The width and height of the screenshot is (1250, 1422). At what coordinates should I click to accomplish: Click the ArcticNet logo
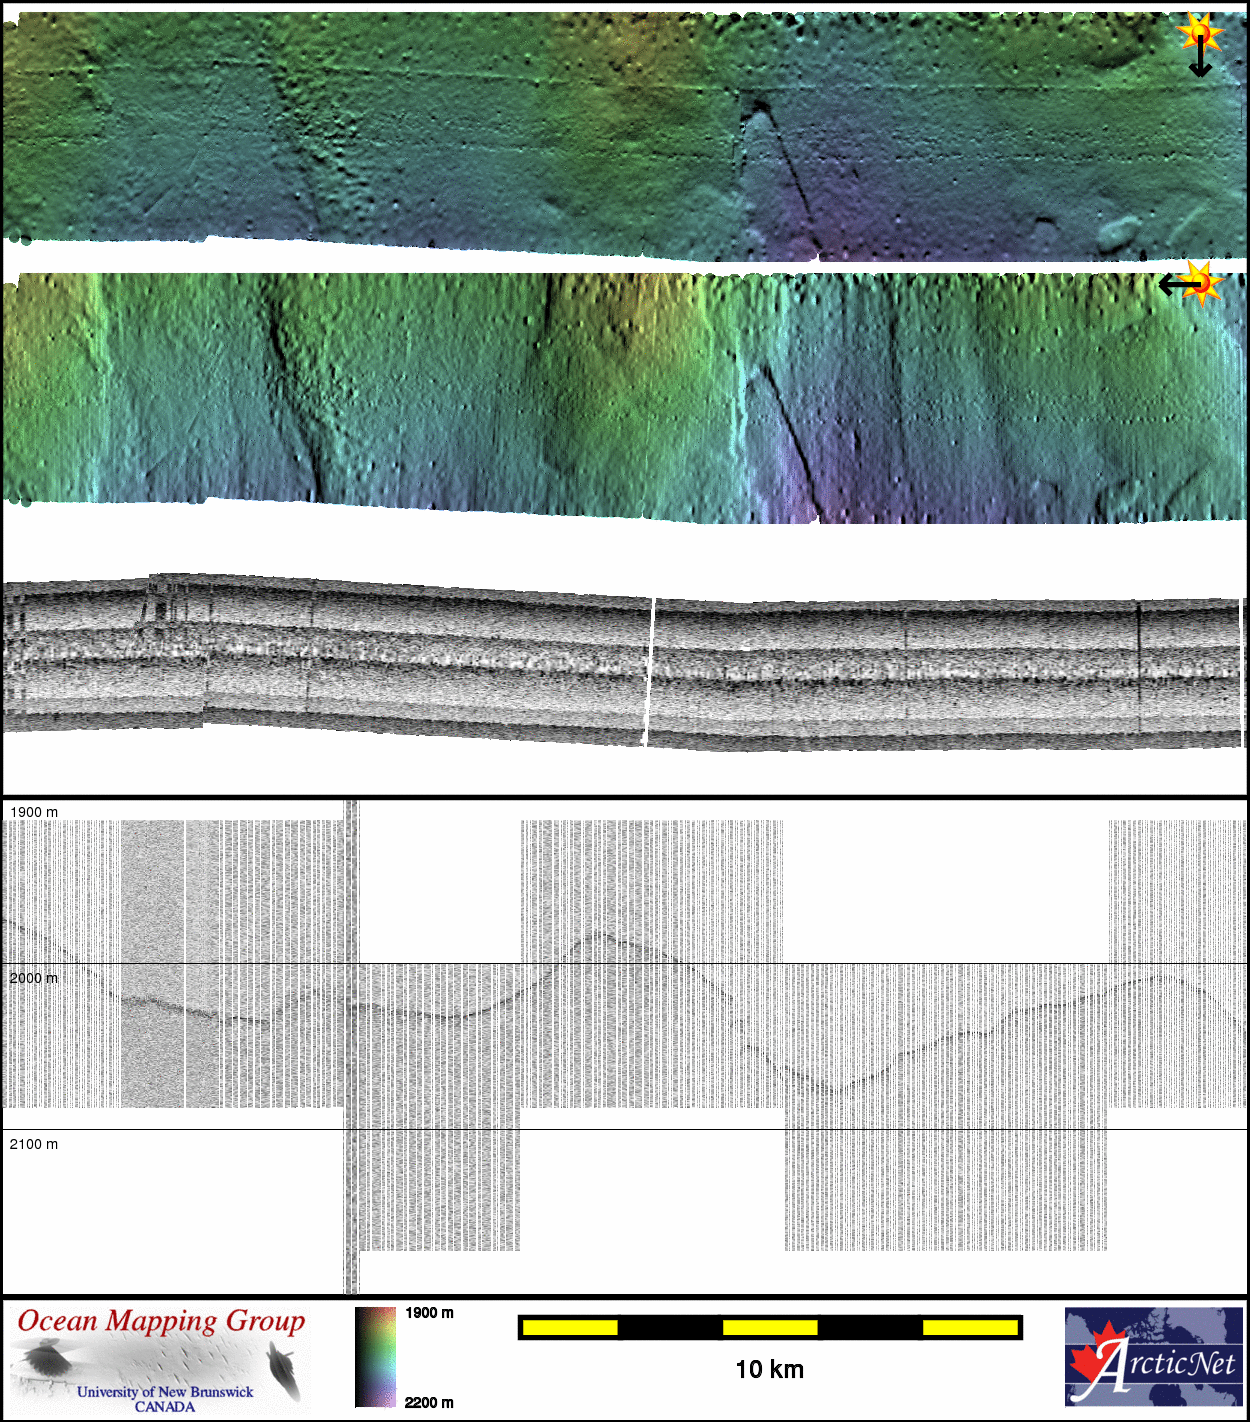1153,1357
